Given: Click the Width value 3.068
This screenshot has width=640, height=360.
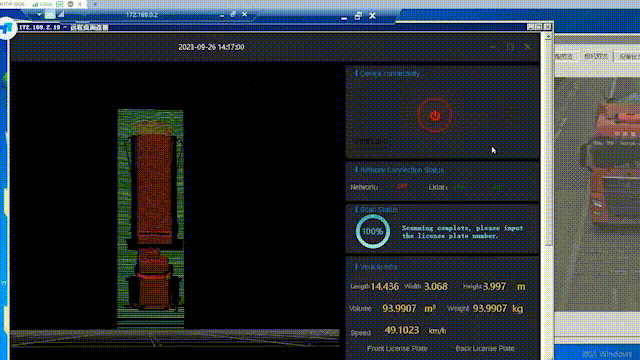Looking at the screenshot, I should tap(436, 287).
